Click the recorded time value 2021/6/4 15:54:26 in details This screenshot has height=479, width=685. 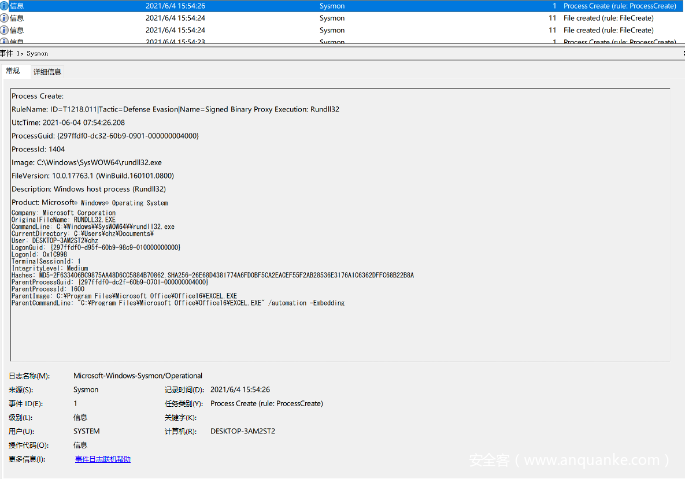[x=241, y=389]
